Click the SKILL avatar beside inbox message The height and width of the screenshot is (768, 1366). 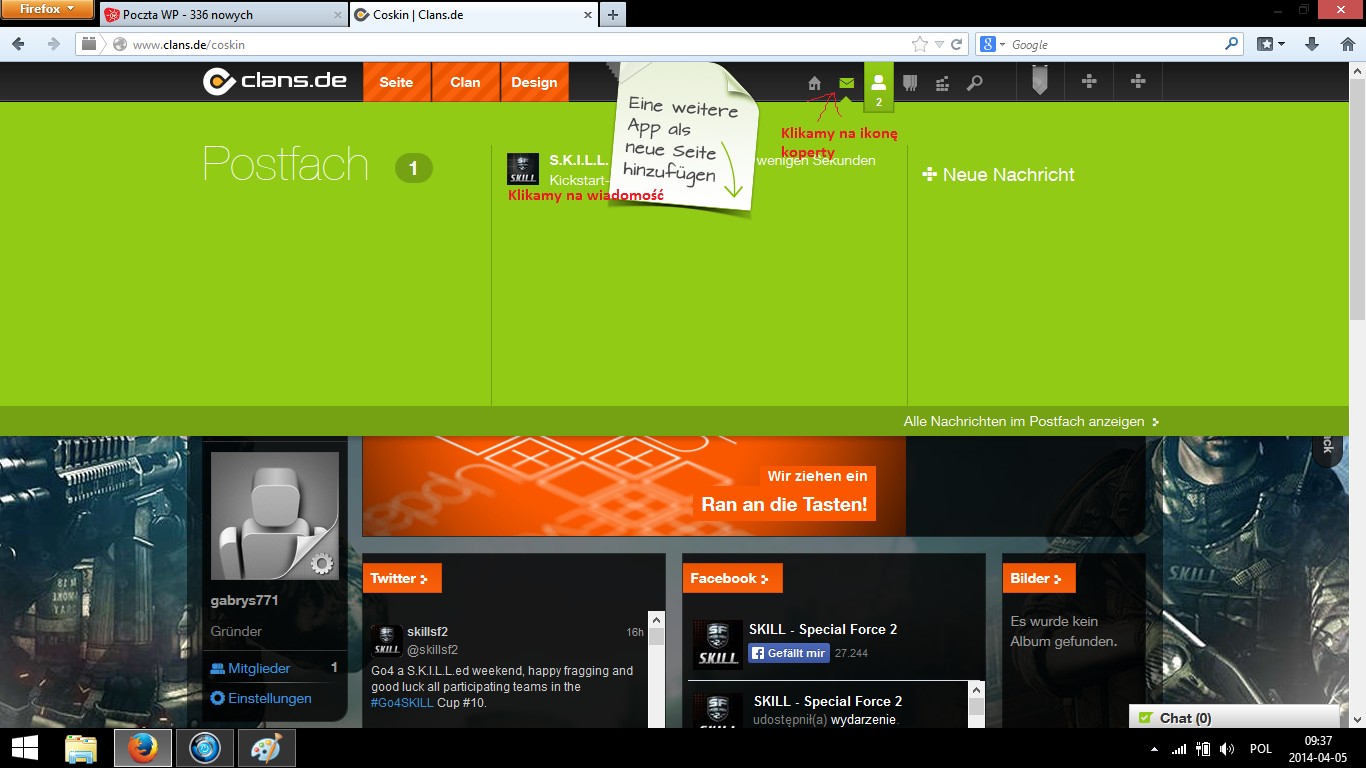[523, 169]
